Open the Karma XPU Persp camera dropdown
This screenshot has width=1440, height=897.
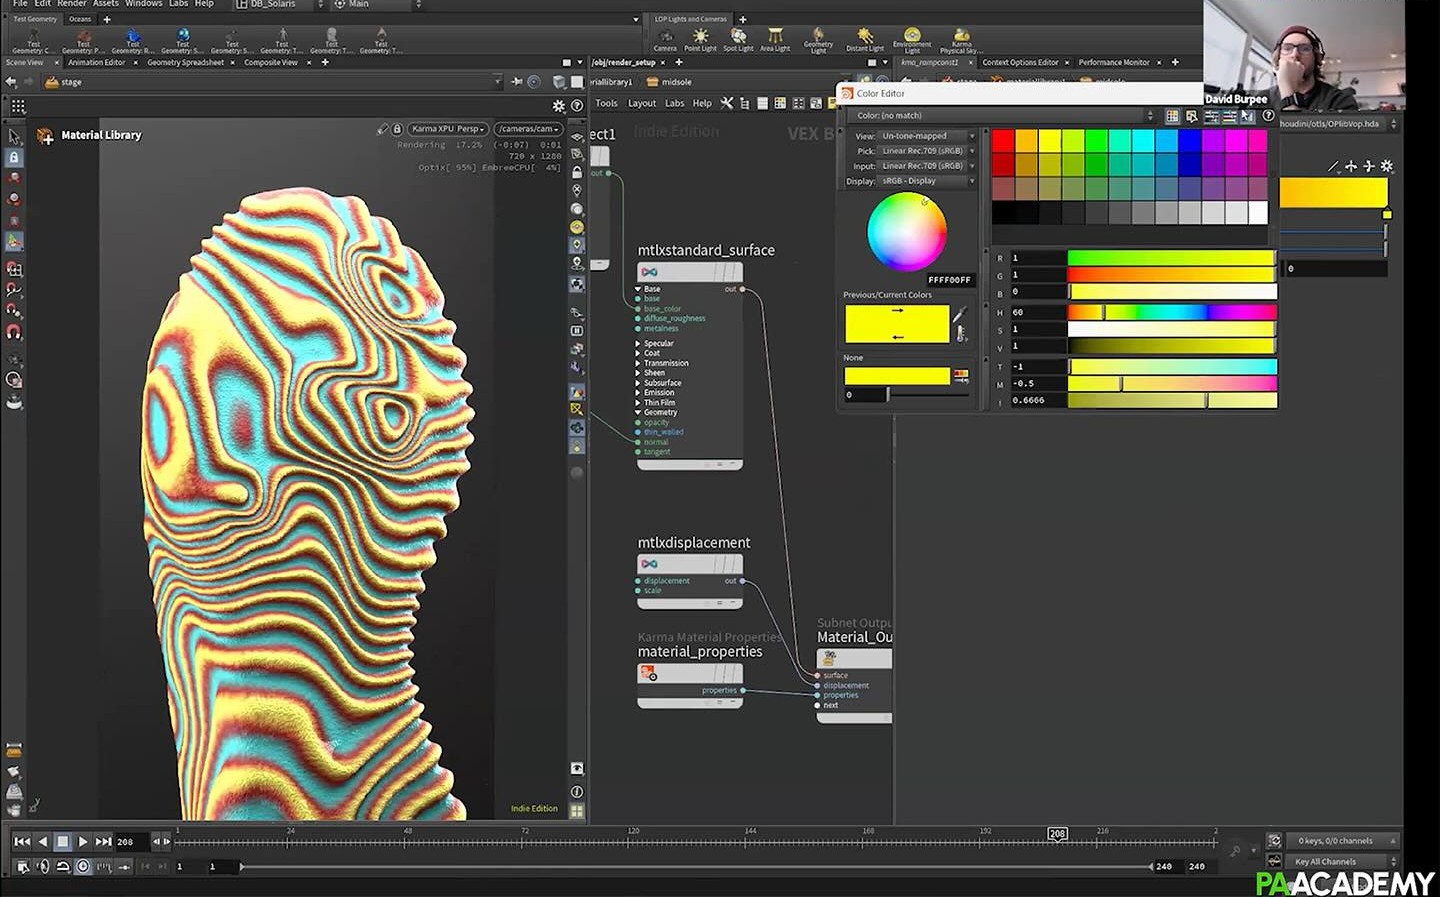(446, 128)
